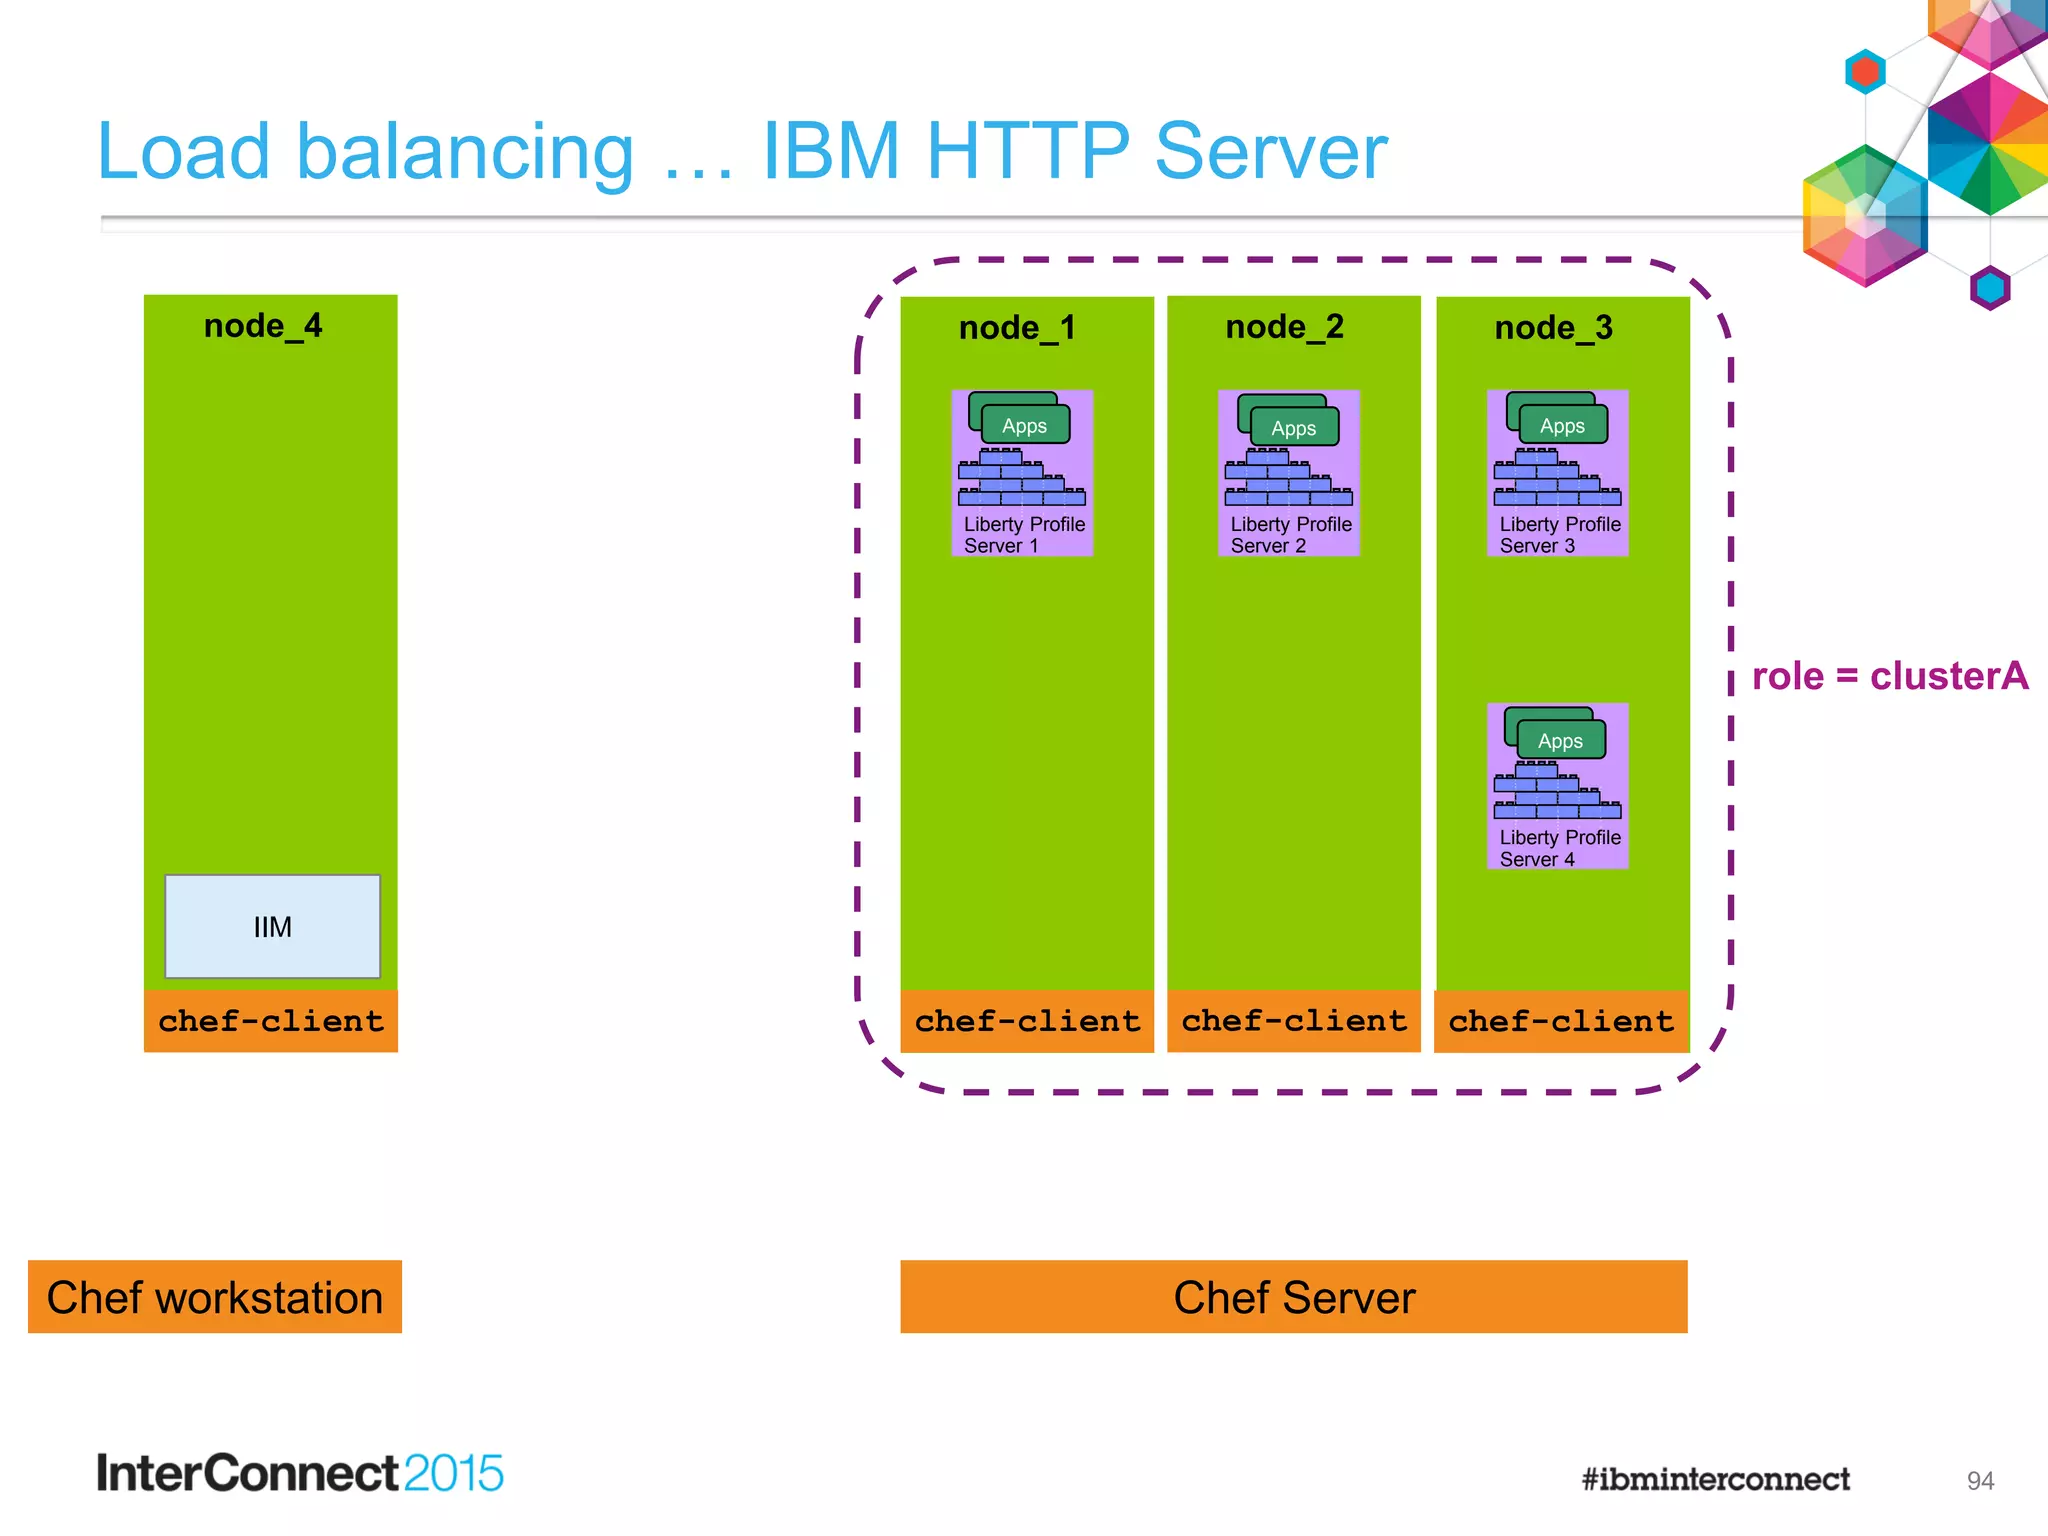Click the Chef workstation box

tap(215, 1297)
